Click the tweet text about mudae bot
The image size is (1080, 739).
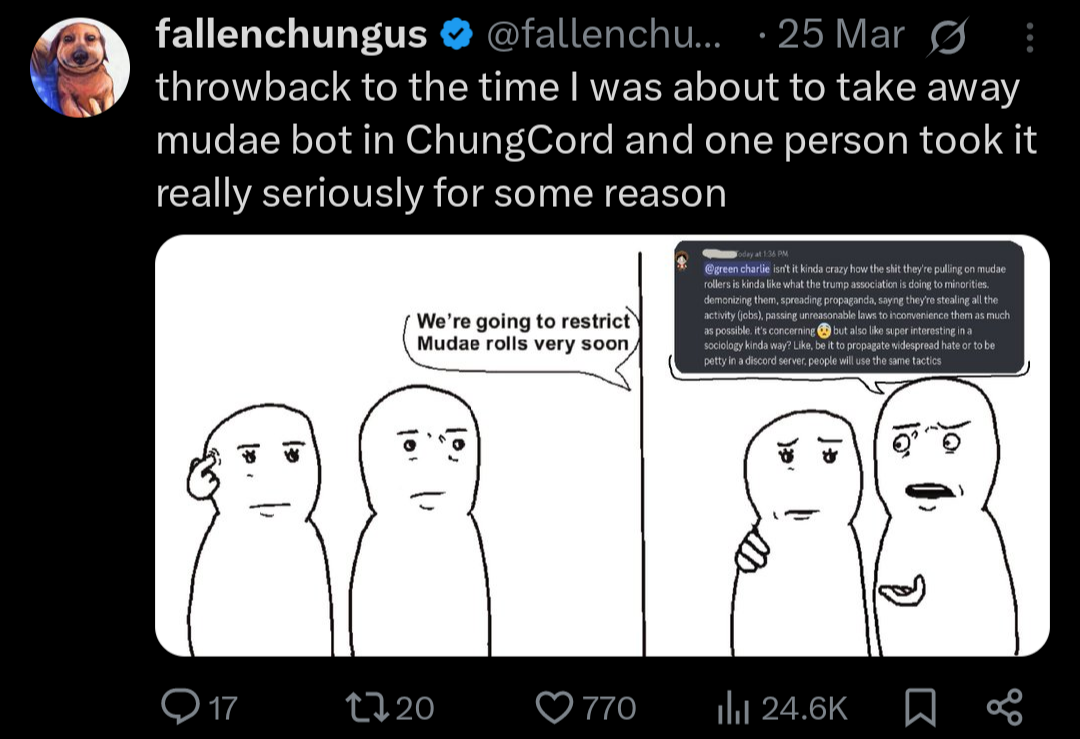tap(596, 140)
